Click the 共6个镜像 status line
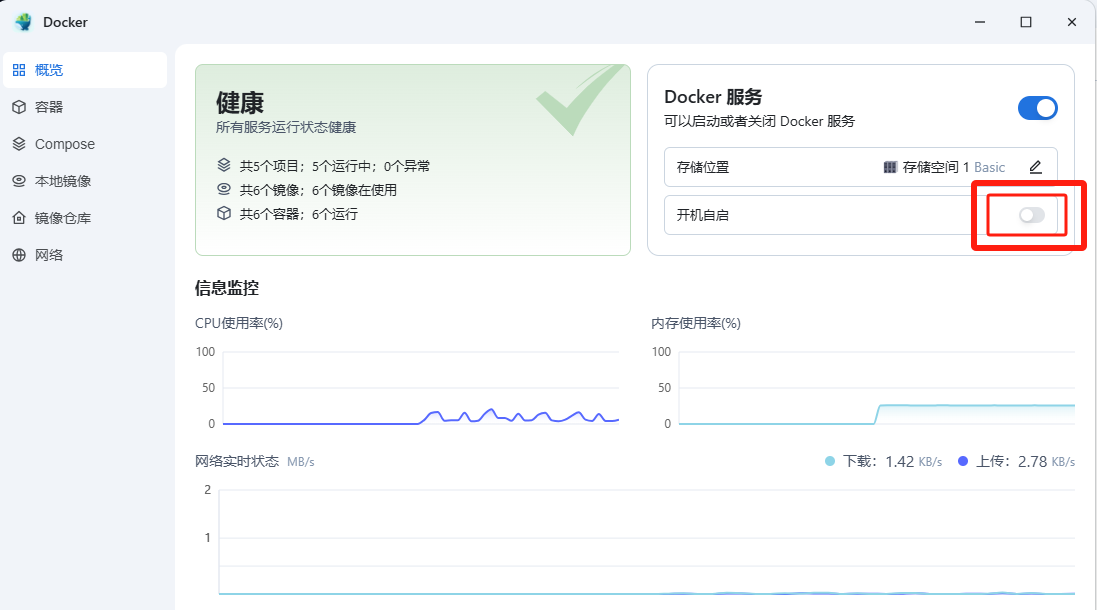This screenshot has height=610, width=1097. click(x=318, y=190)
